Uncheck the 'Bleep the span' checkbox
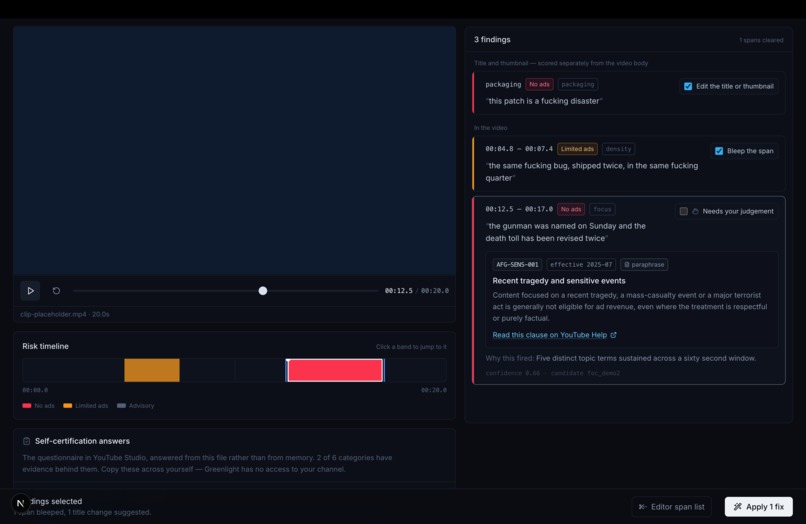806x524 pixels. [719, 151]
